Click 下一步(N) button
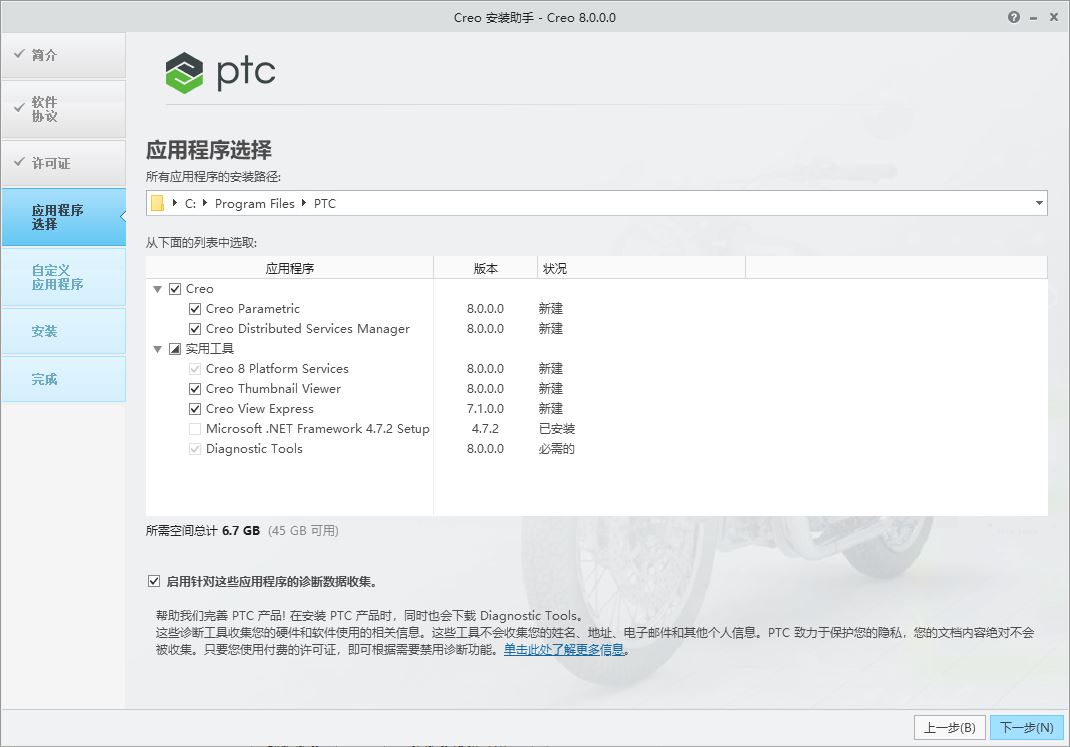The height and width of the screenshot is (747, 1070). [1026, 727]
